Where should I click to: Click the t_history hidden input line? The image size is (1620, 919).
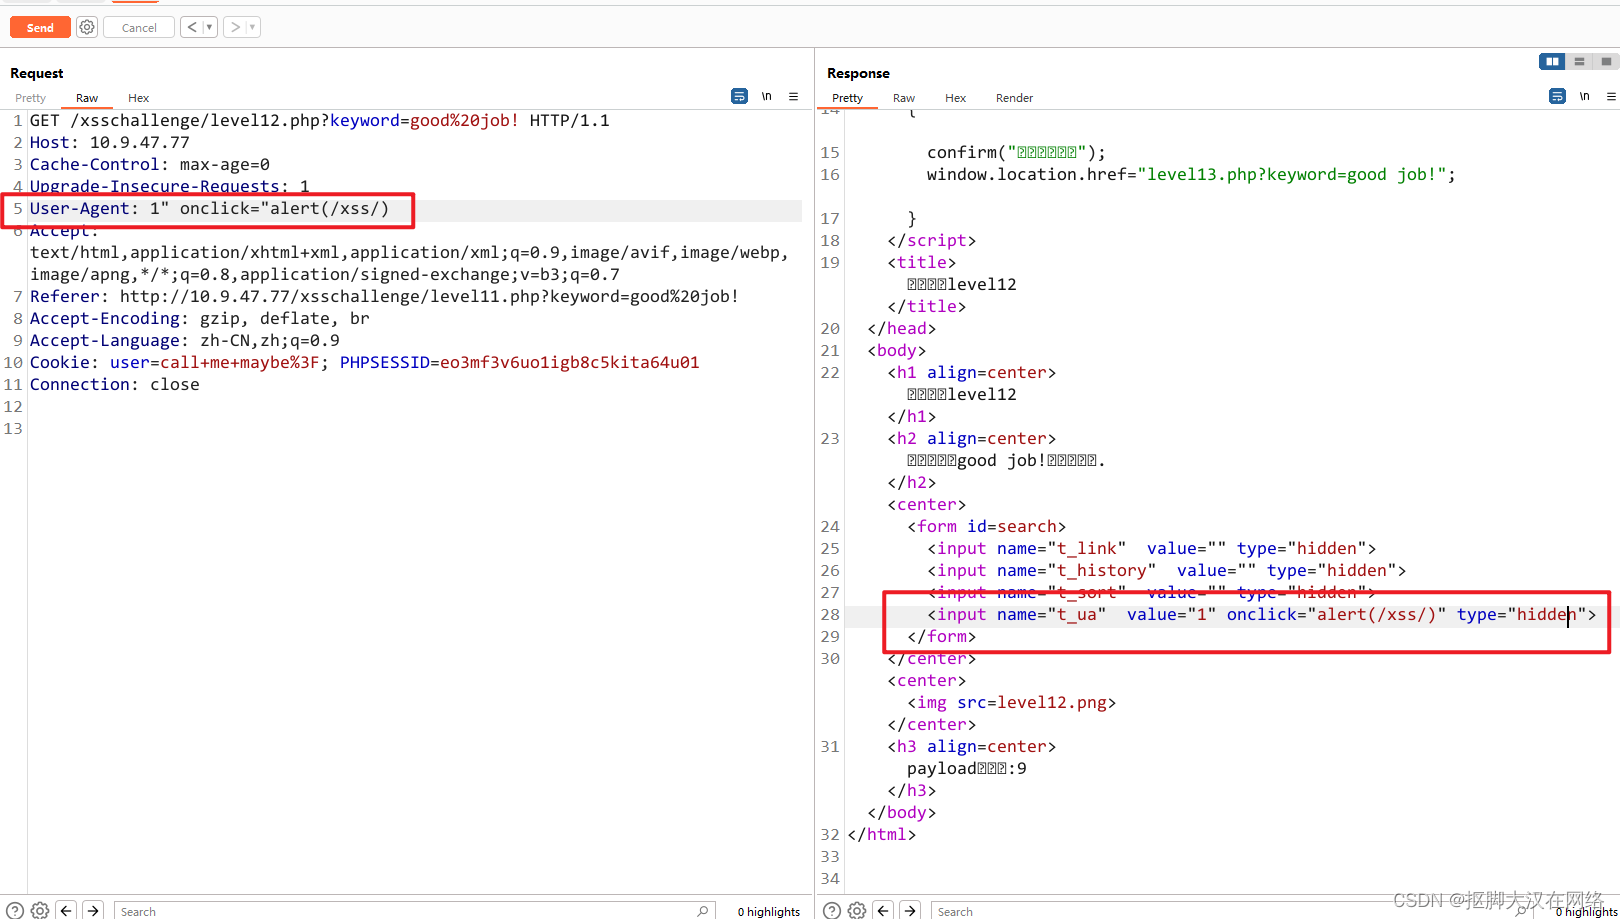tap(1167, 570)
